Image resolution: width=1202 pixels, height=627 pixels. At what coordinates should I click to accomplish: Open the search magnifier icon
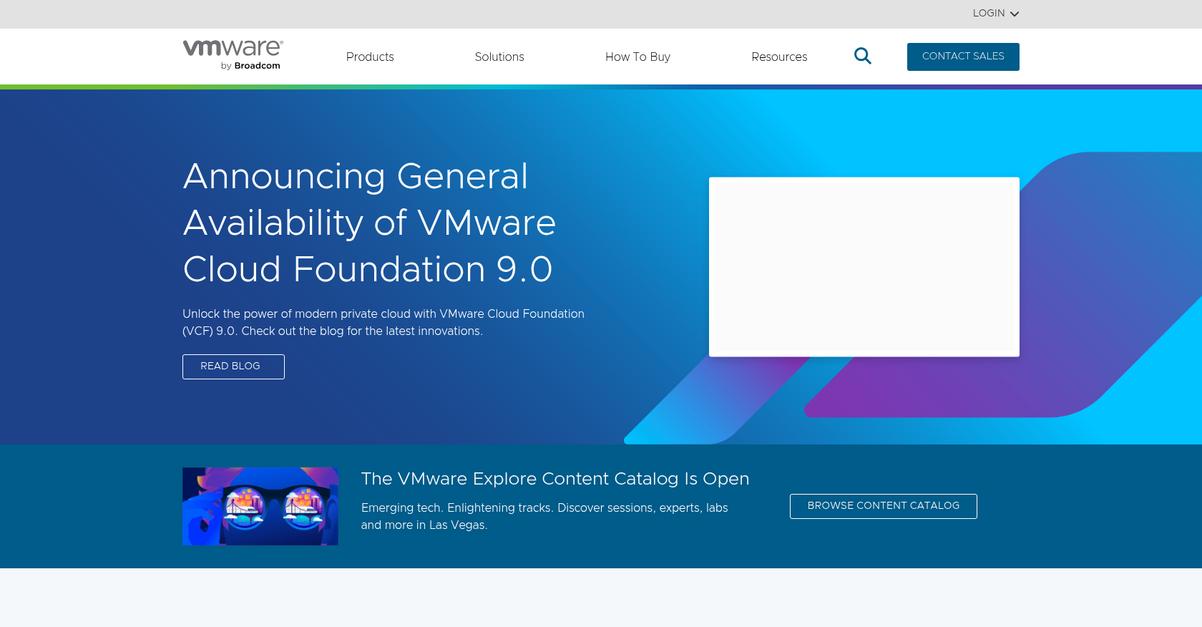point(862,56)
